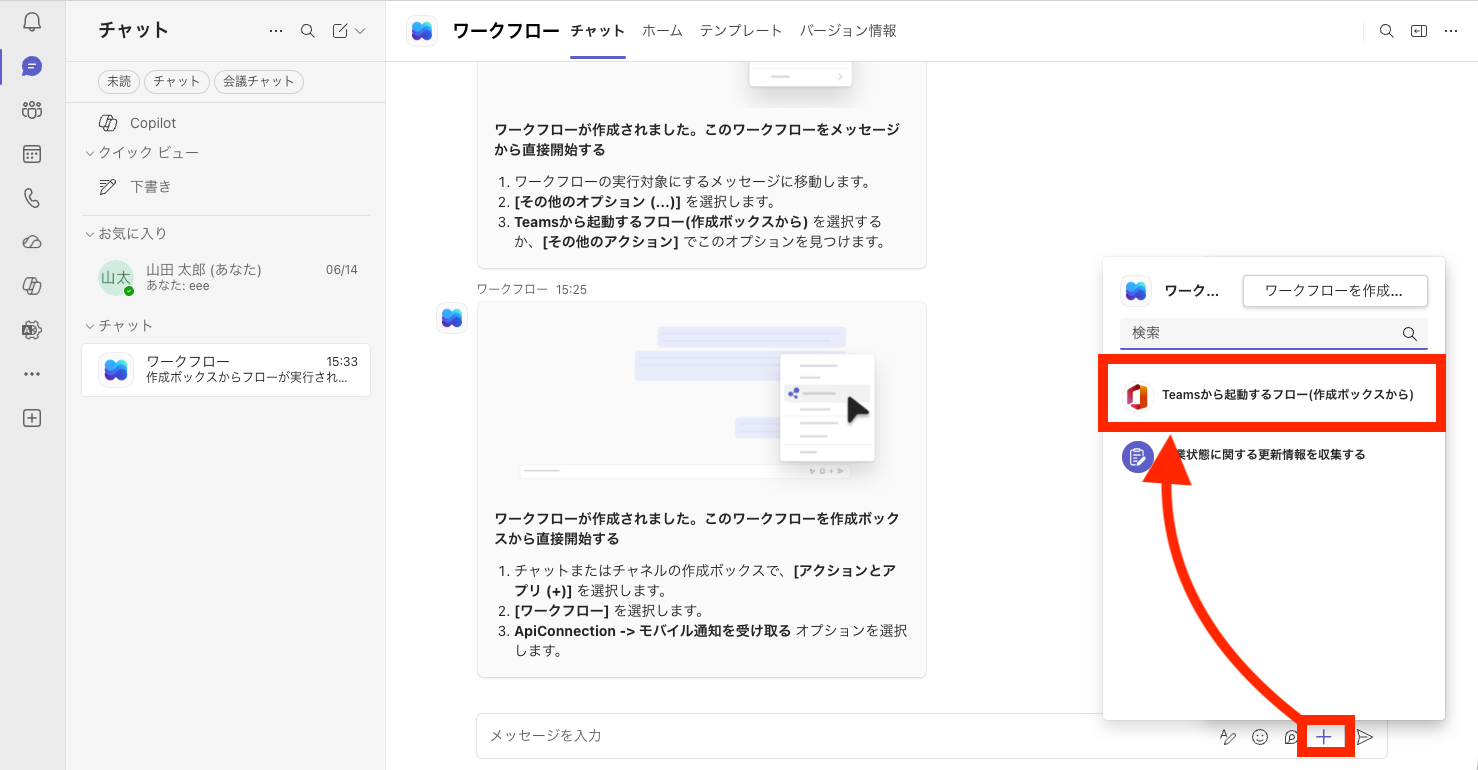Viewport: 1478px width, 770px height.
Task: Click magnifier icon in popup search field
Action: [1410, 334]
